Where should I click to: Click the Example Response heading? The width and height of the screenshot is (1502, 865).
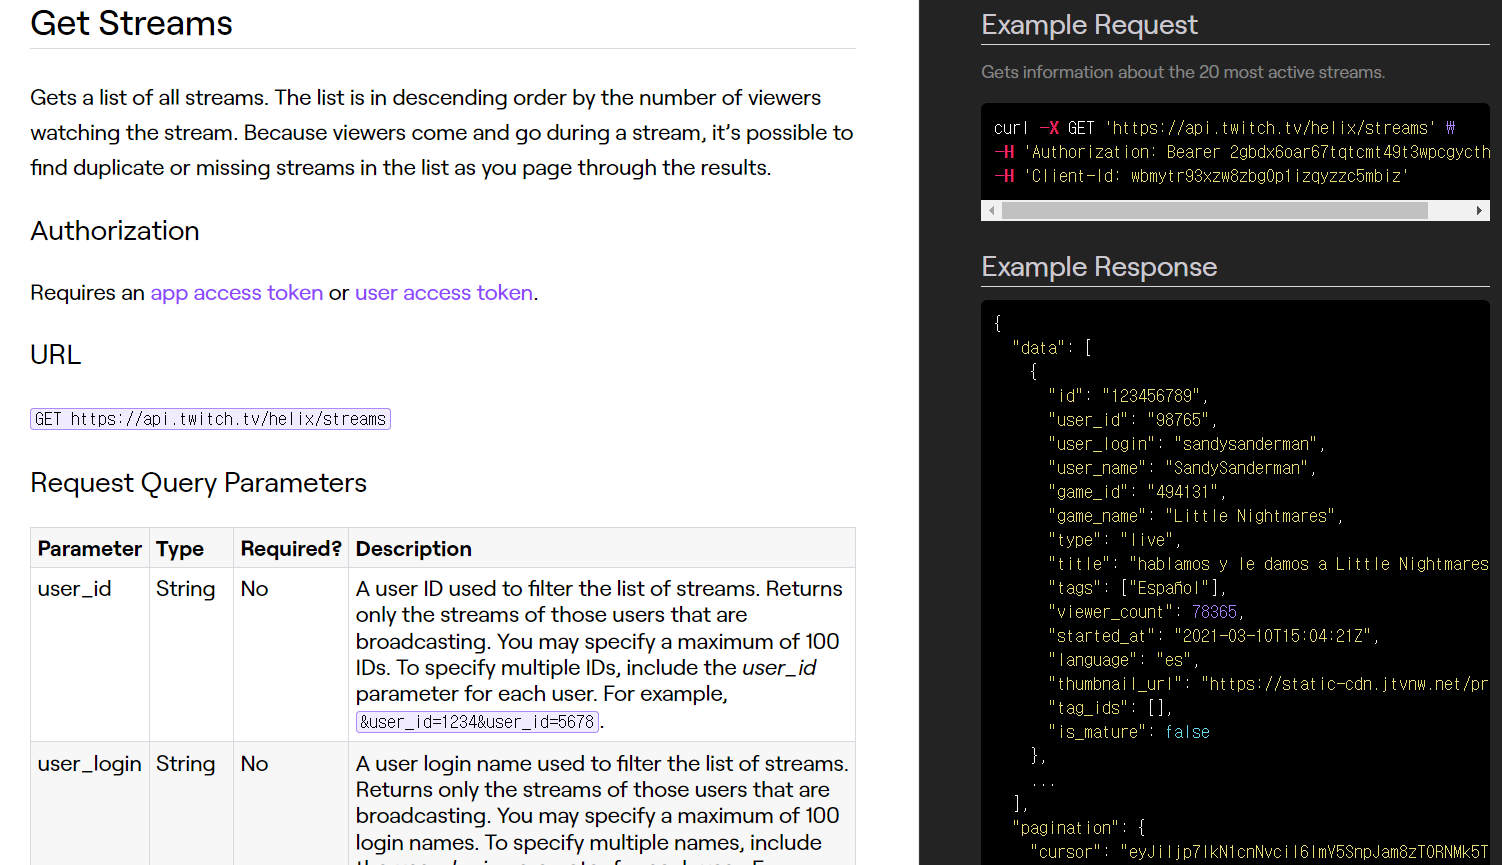pyautogui.click(x=1099, y=267)
